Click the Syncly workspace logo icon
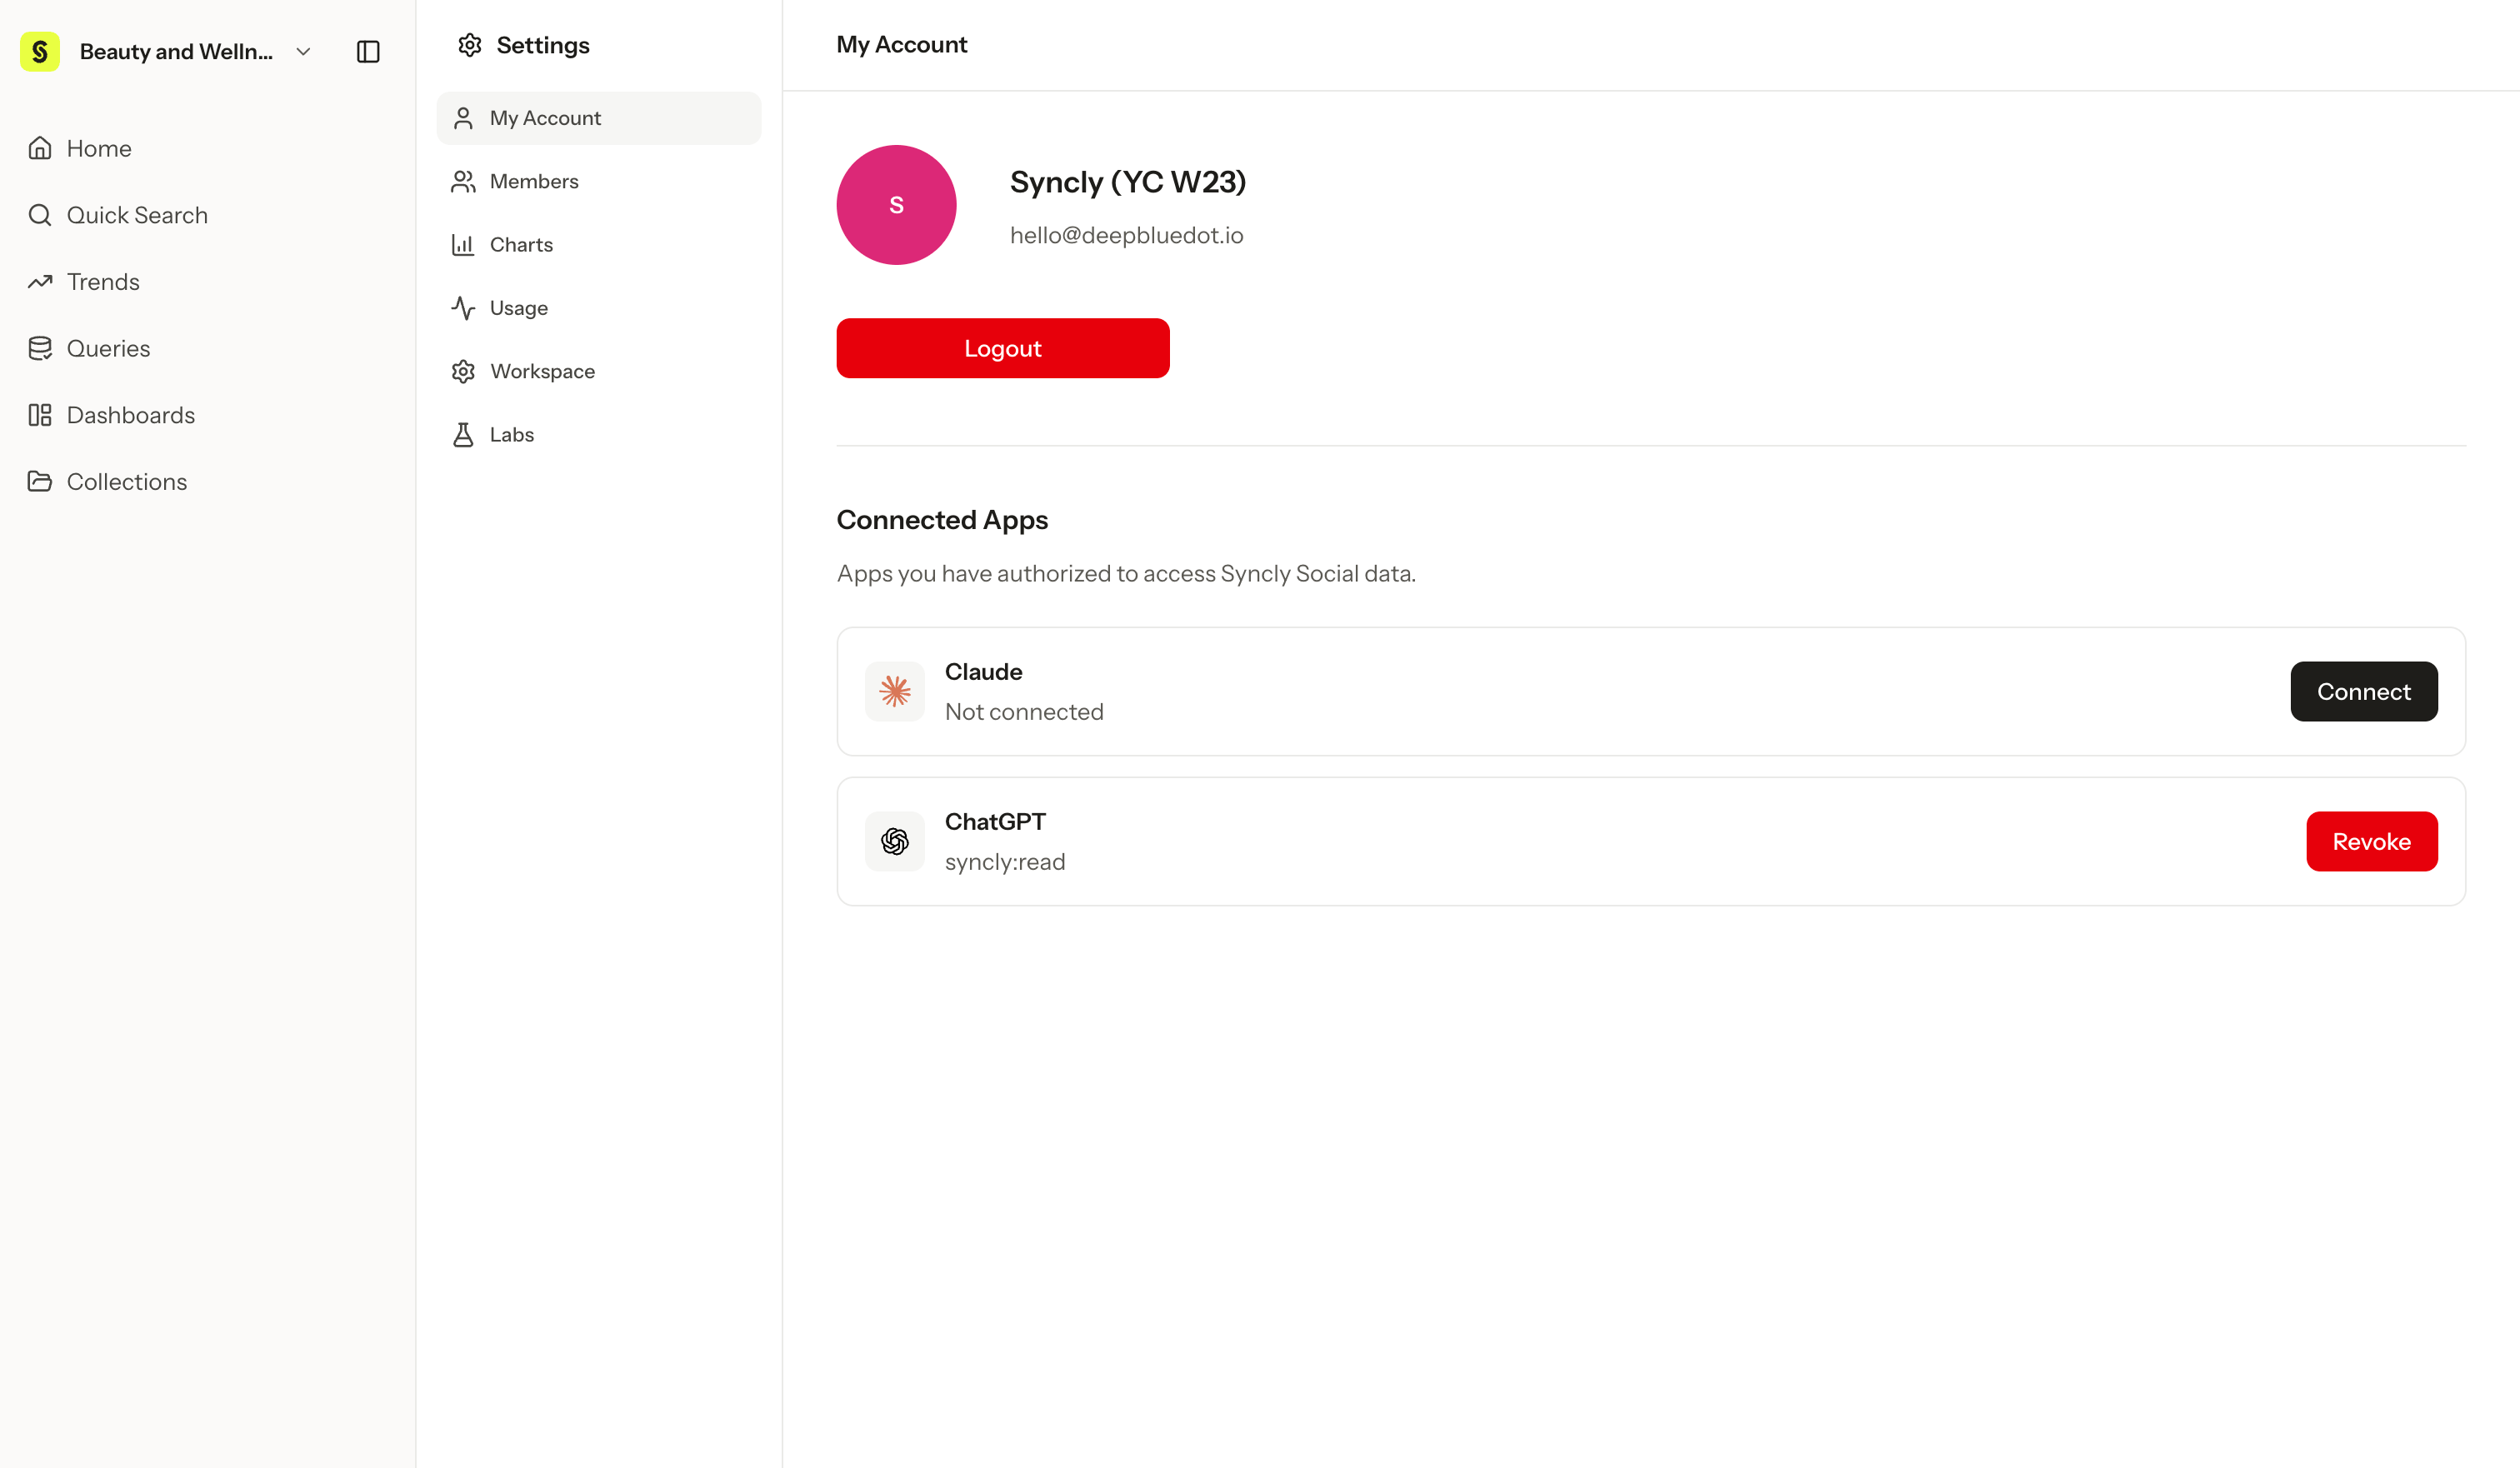The height and width of the screenshot is (1468, 2520). [x=40, y=51]
